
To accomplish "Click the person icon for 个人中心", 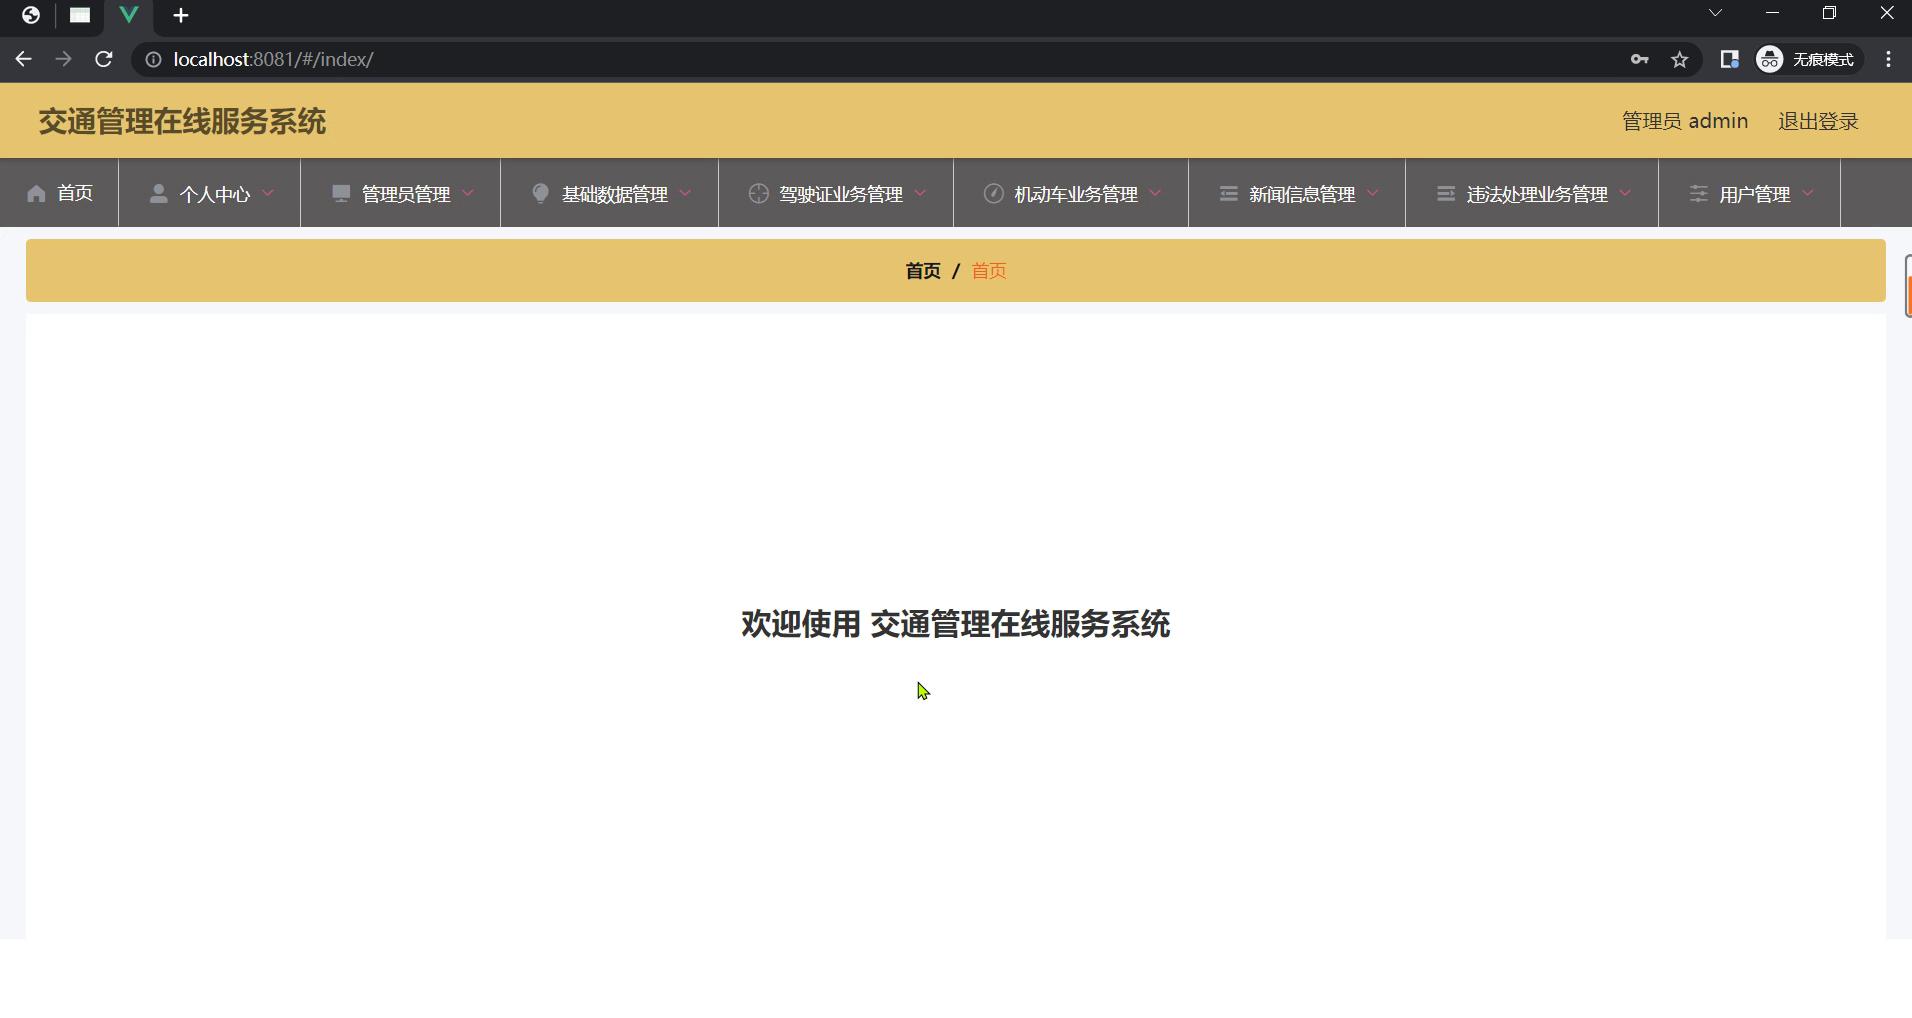I will pos(158,193).
